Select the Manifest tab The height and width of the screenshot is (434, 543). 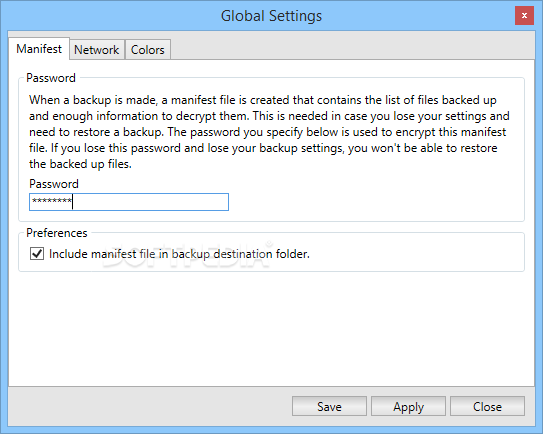[39, 49]
